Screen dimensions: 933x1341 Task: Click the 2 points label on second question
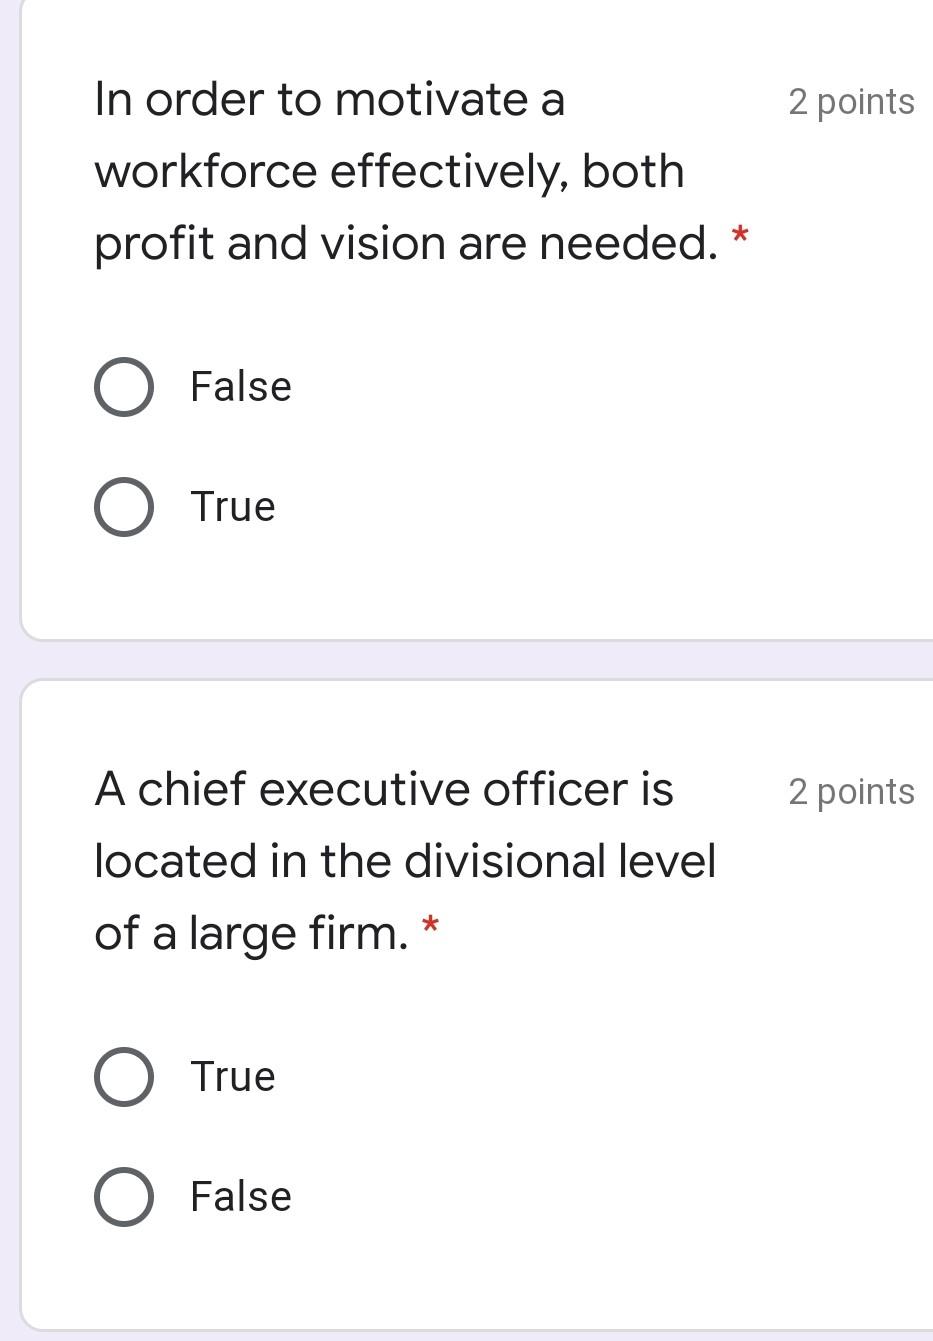pyautogui.click(x=851, y=791)
